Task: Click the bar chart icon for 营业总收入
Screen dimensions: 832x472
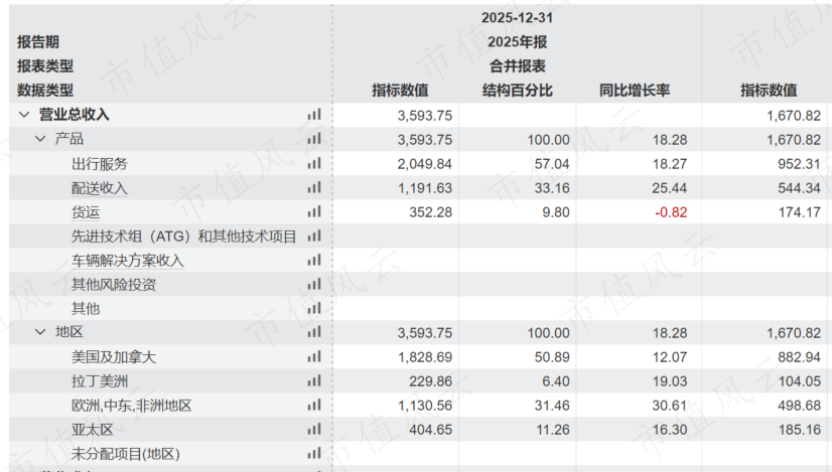Action: coord(315,115)
